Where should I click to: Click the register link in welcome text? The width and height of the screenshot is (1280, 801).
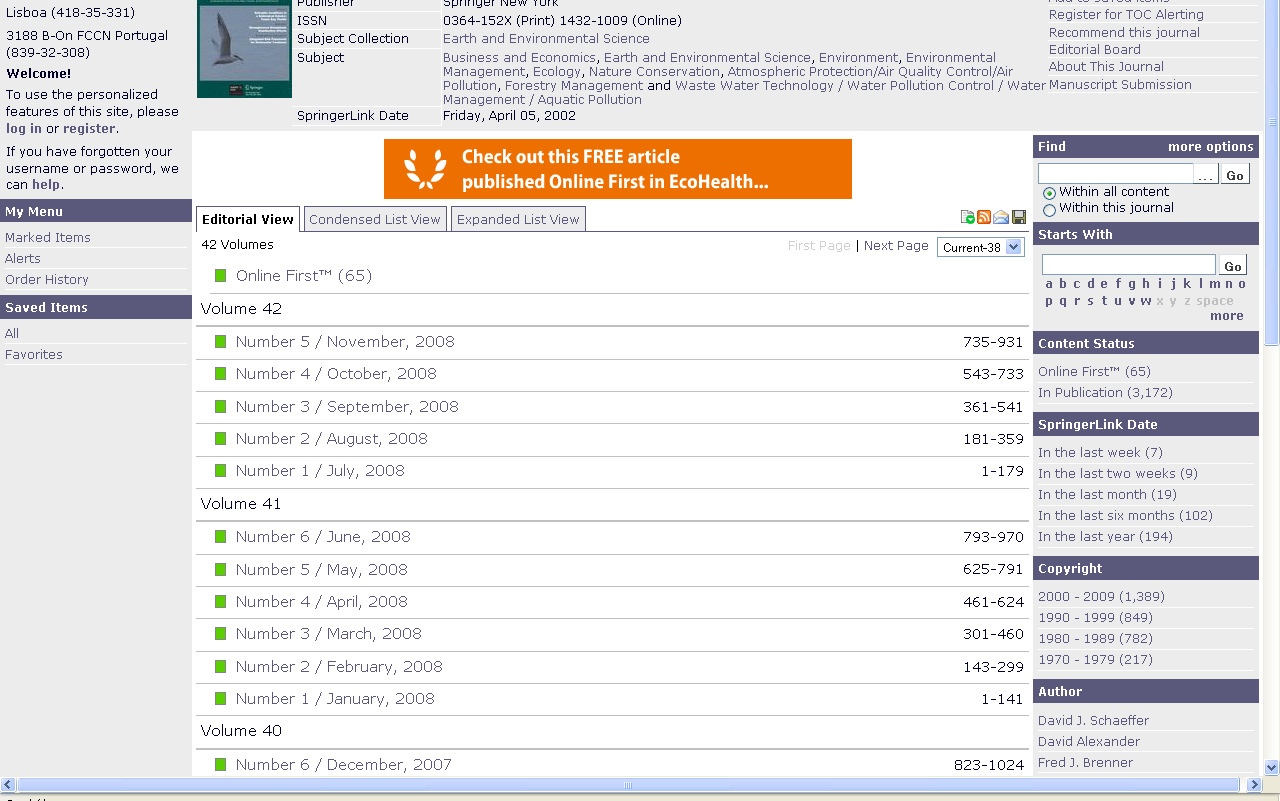89,128
